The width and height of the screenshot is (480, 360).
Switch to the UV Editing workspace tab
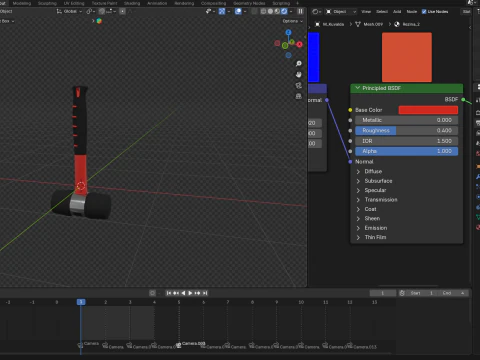pos(74,3)
